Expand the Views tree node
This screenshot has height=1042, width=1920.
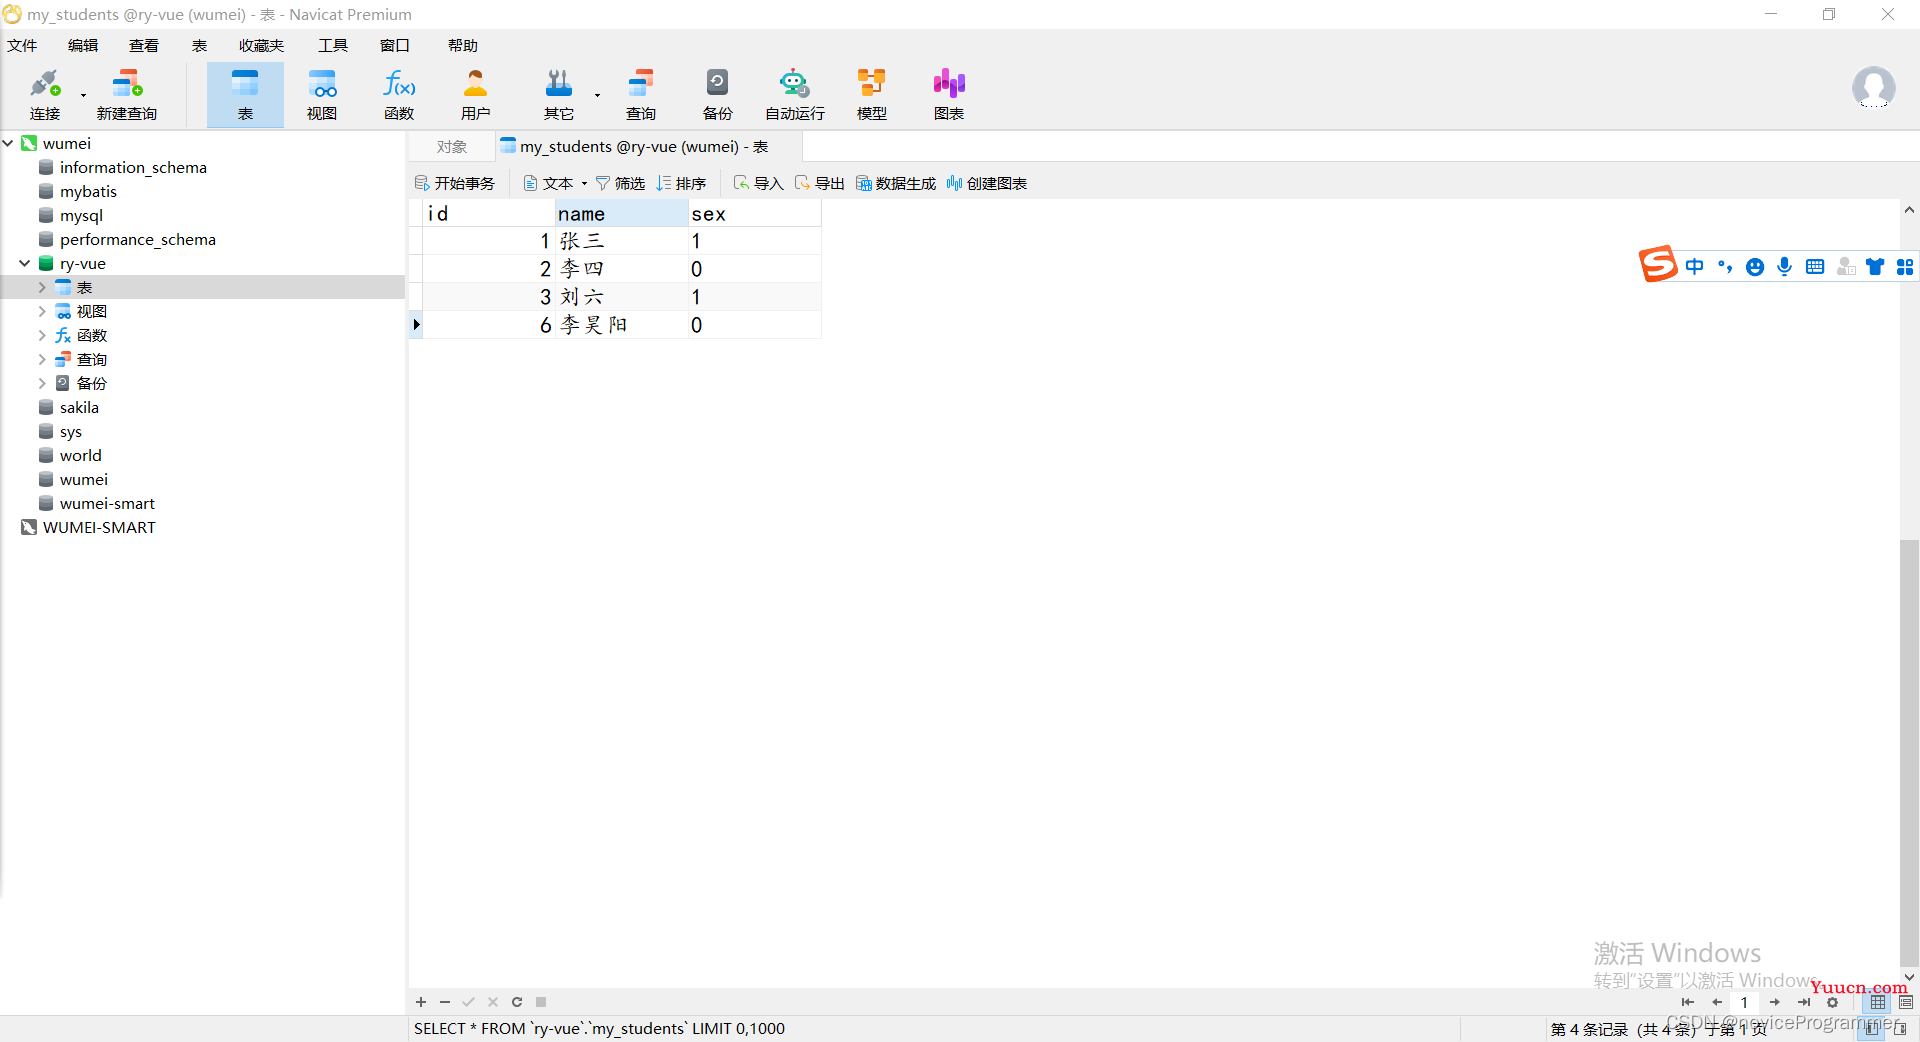pos(42,312)
